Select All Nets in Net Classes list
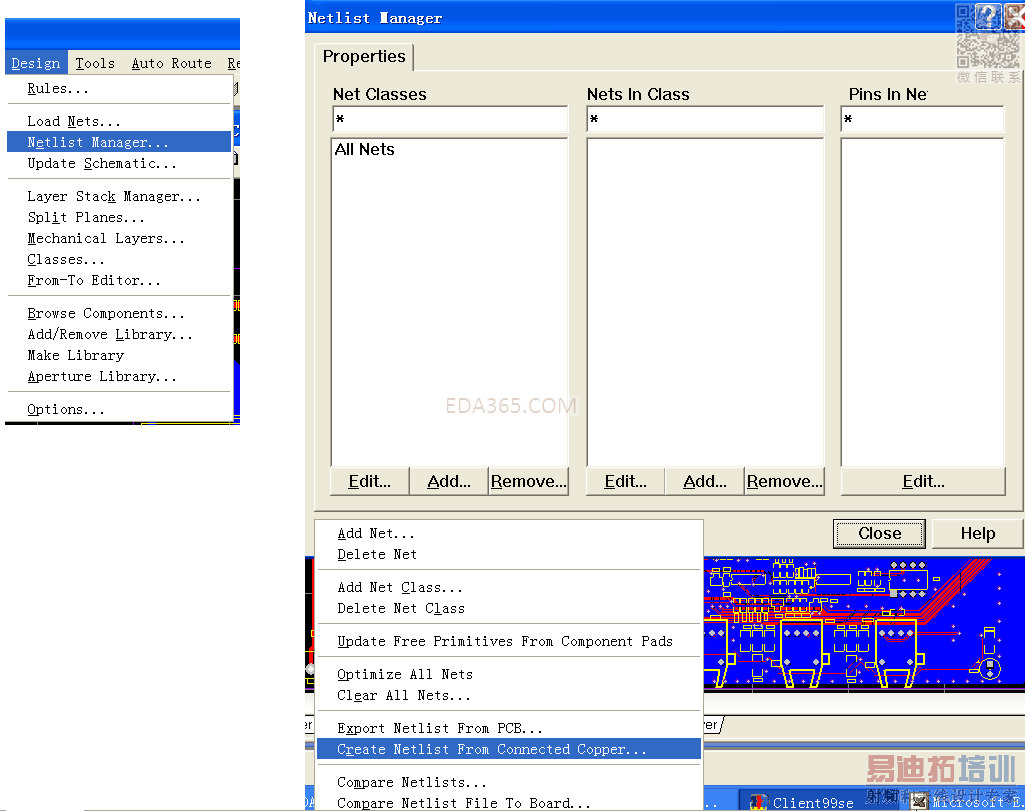Screen dimensions: 1025x811 pyautogui.click(x=365, y=150)
